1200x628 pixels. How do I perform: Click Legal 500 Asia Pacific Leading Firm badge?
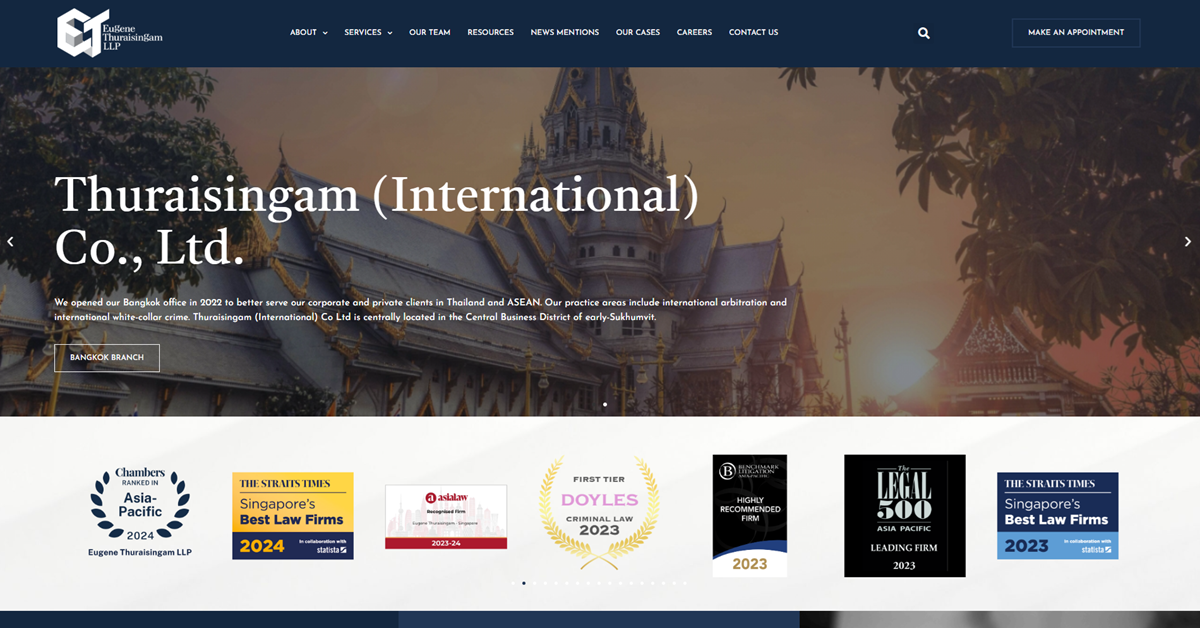pyautogui.click(x=905, y=516)
